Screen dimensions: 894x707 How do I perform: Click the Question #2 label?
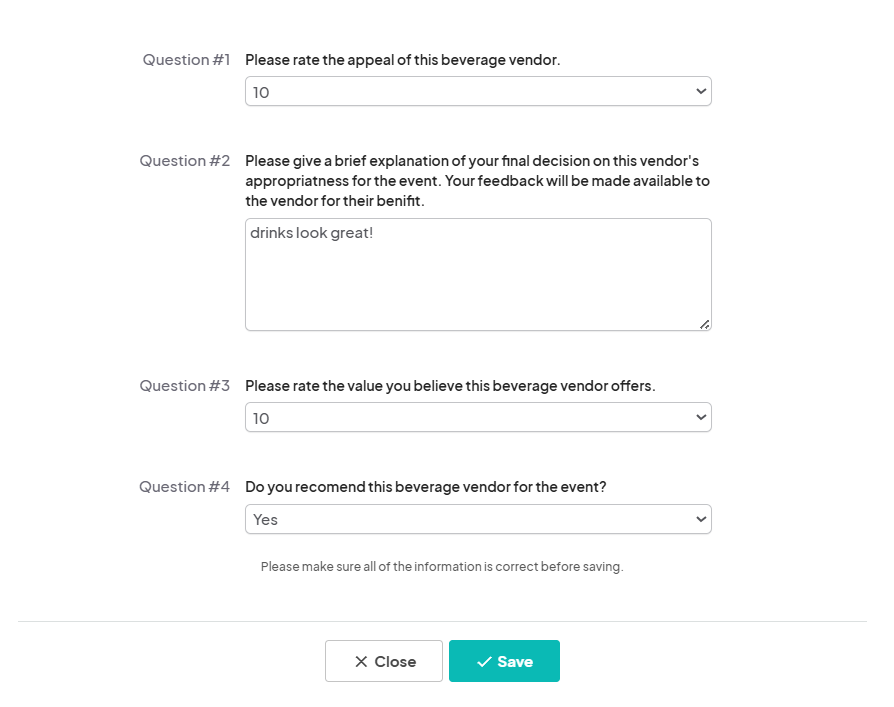(185, 161)
